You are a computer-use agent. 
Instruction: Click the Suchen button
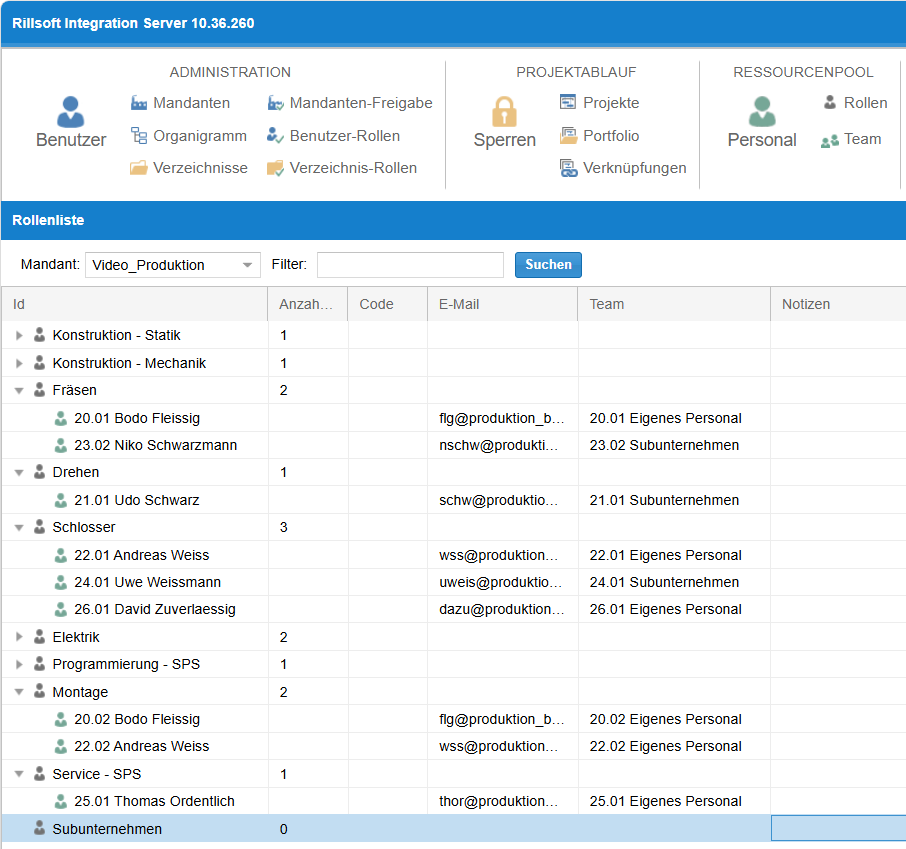pos(548,265)
